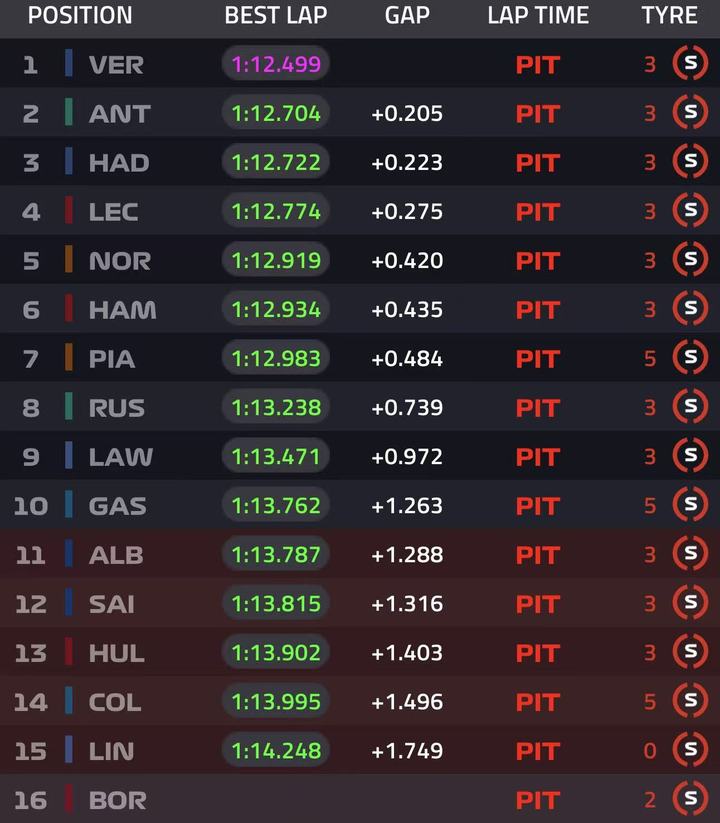
Task: Click the orange team colour bar beside NOR
Action: coord(69,260)
